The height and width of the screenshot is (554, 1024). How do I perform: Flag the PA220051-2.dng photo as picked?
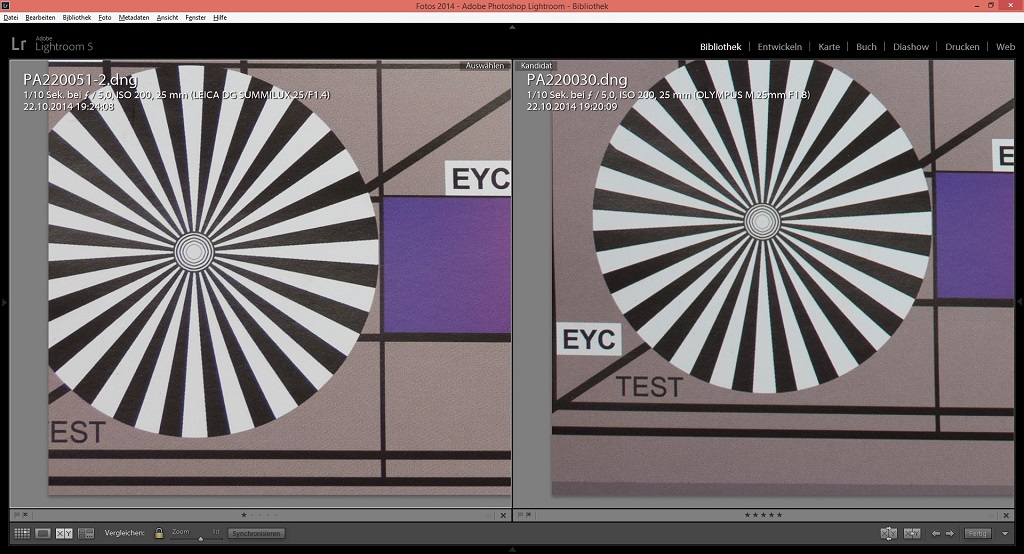click(x=17, y=515)
